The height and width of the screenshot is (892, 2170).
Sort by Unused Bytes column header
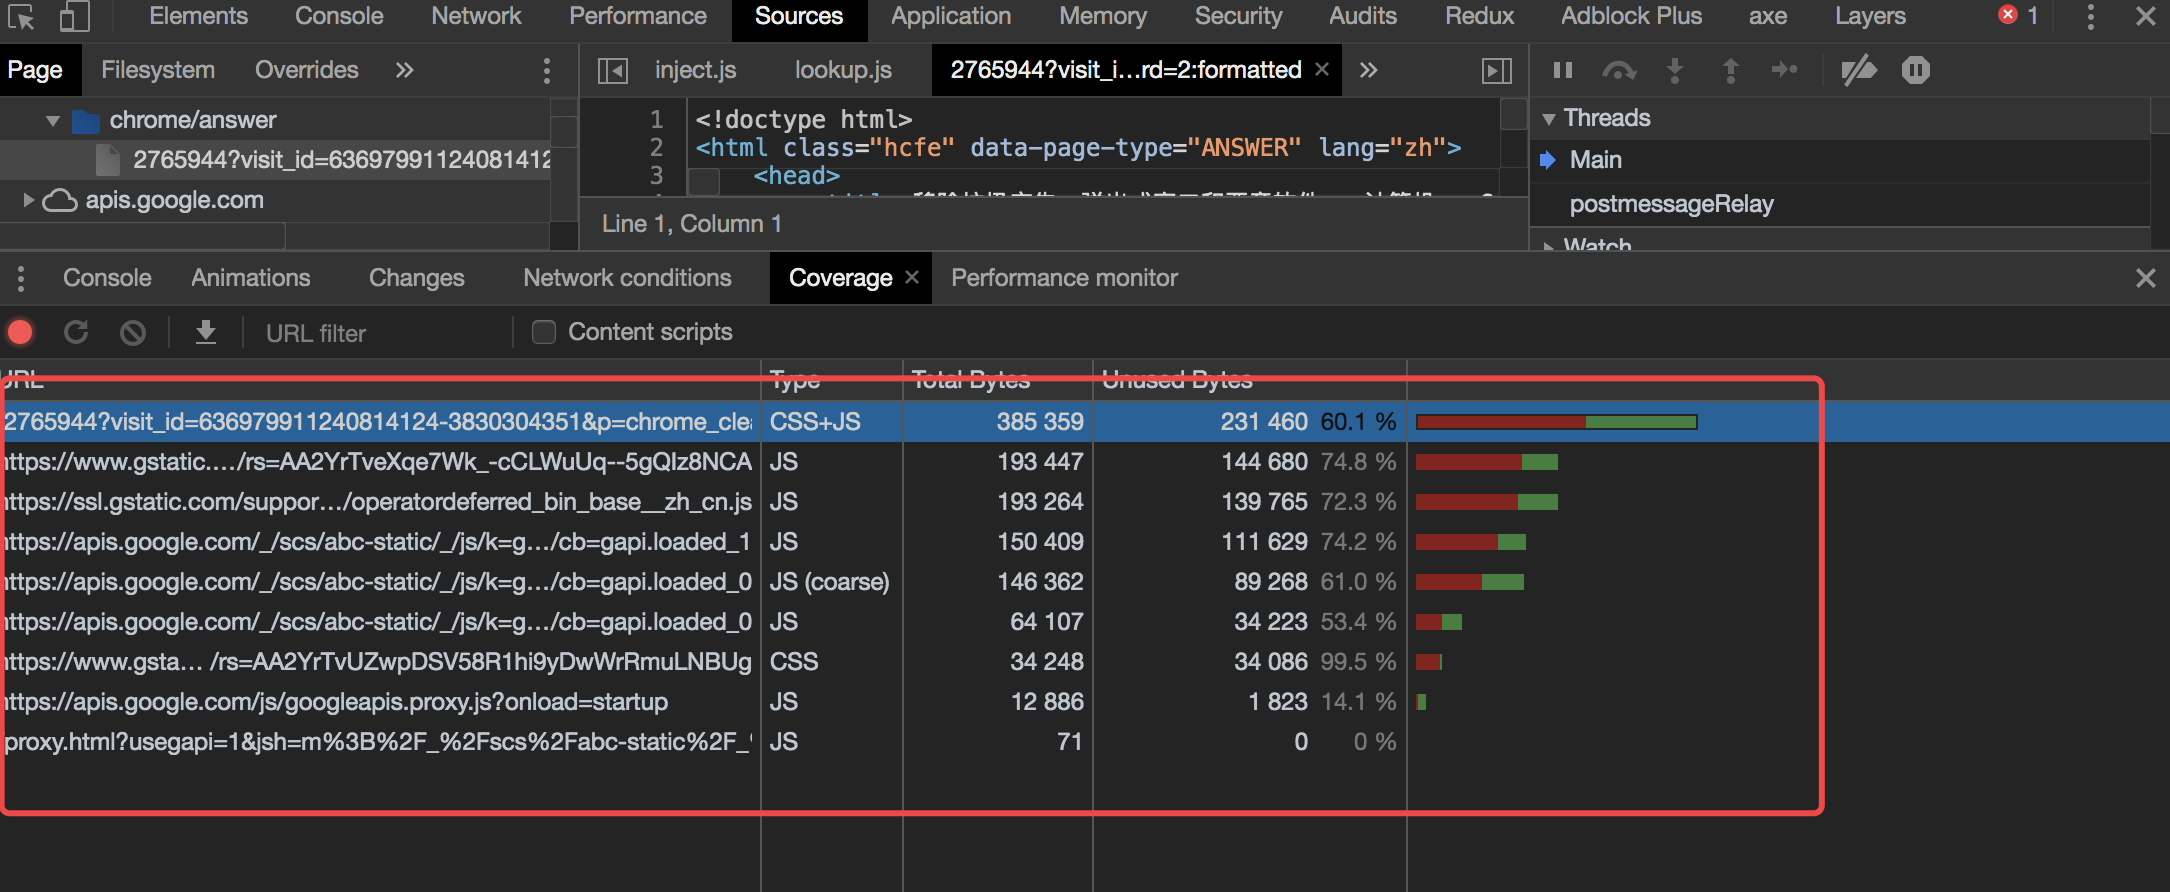1249,380
